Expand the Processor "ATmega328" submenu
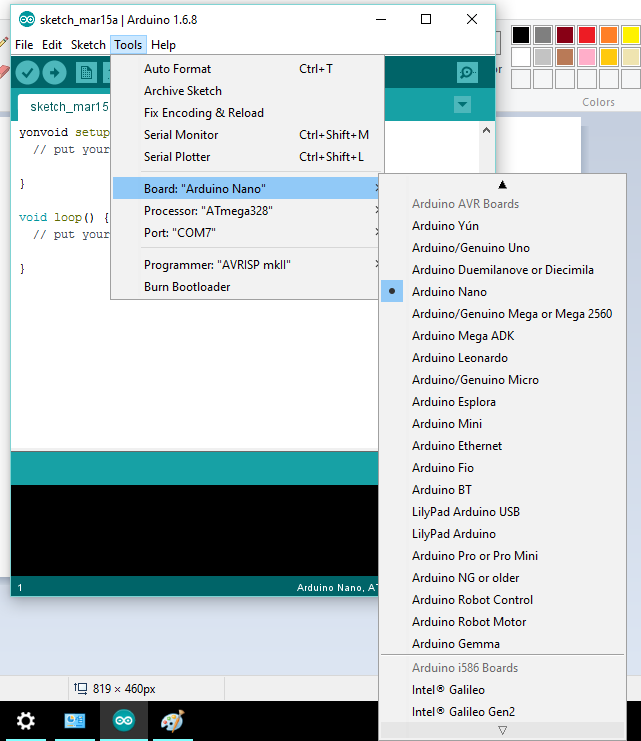 [x=246, y=211]
